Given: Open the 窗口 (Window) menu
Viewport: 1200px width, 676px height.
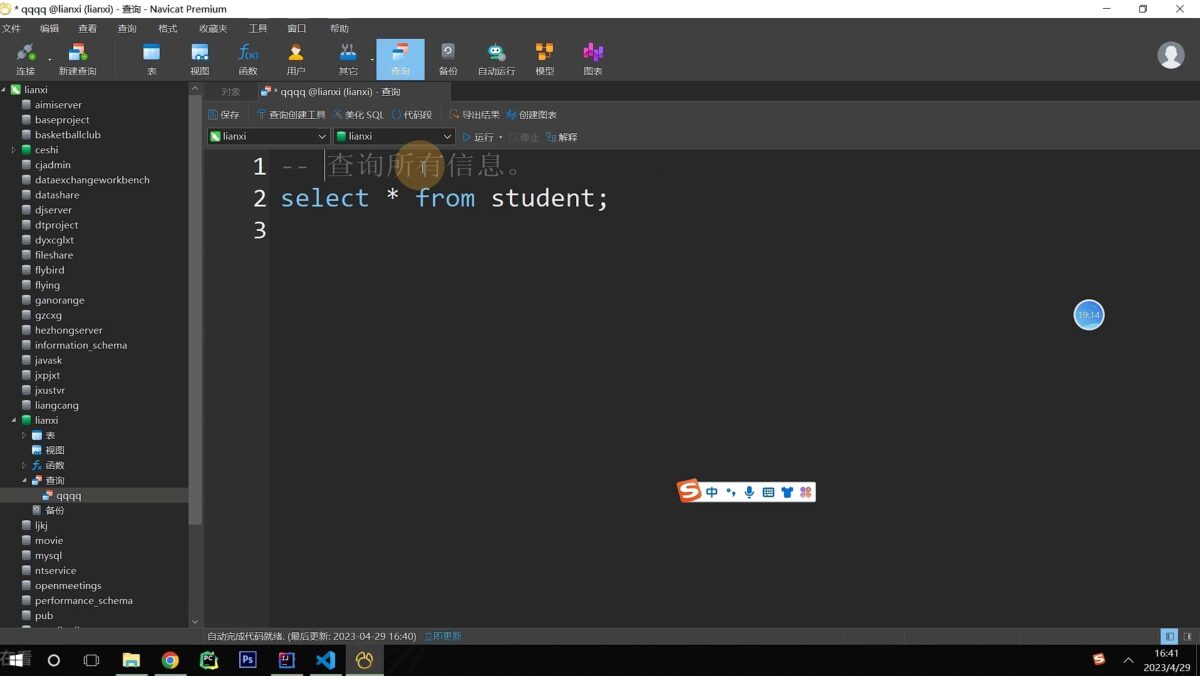Looking at the screenshot, I should [x=297, y=29].
